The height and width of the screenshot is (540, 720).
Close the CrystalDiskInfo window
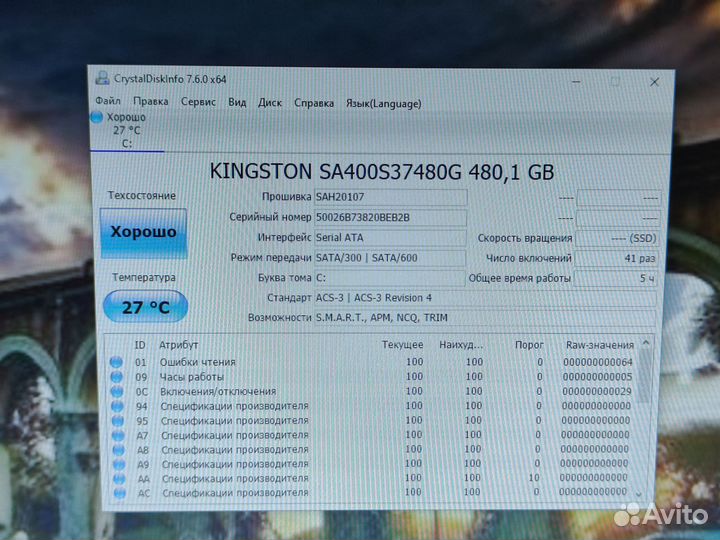tap(654, 82)
